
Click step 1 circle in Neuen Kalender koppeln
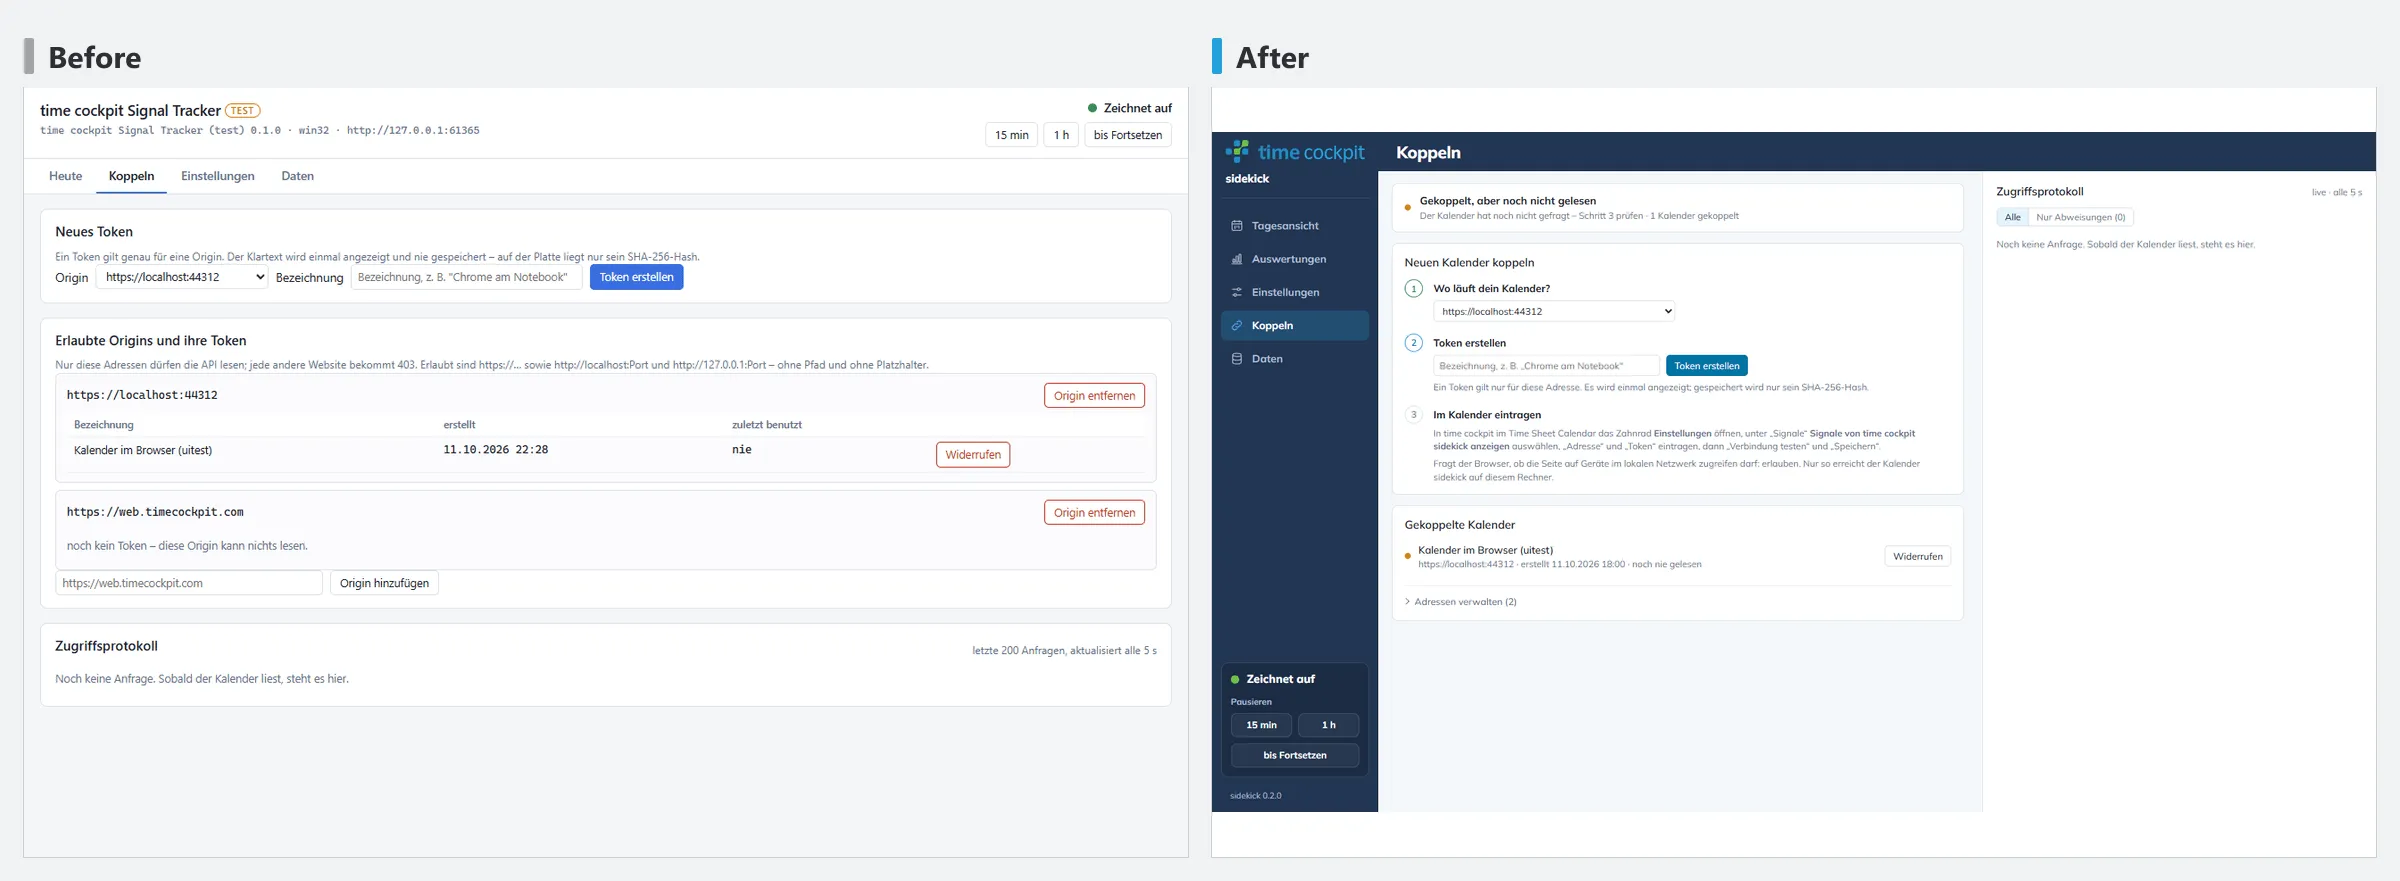1414,289
